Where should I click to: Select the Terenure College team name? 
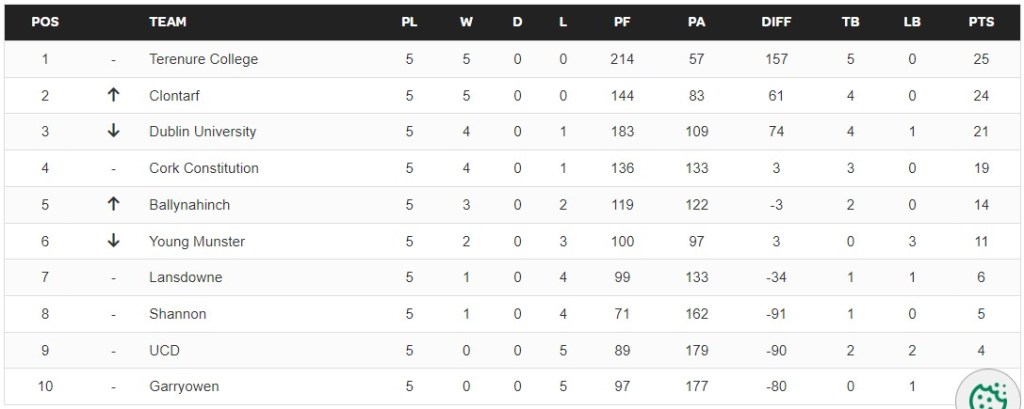[203, 59]
